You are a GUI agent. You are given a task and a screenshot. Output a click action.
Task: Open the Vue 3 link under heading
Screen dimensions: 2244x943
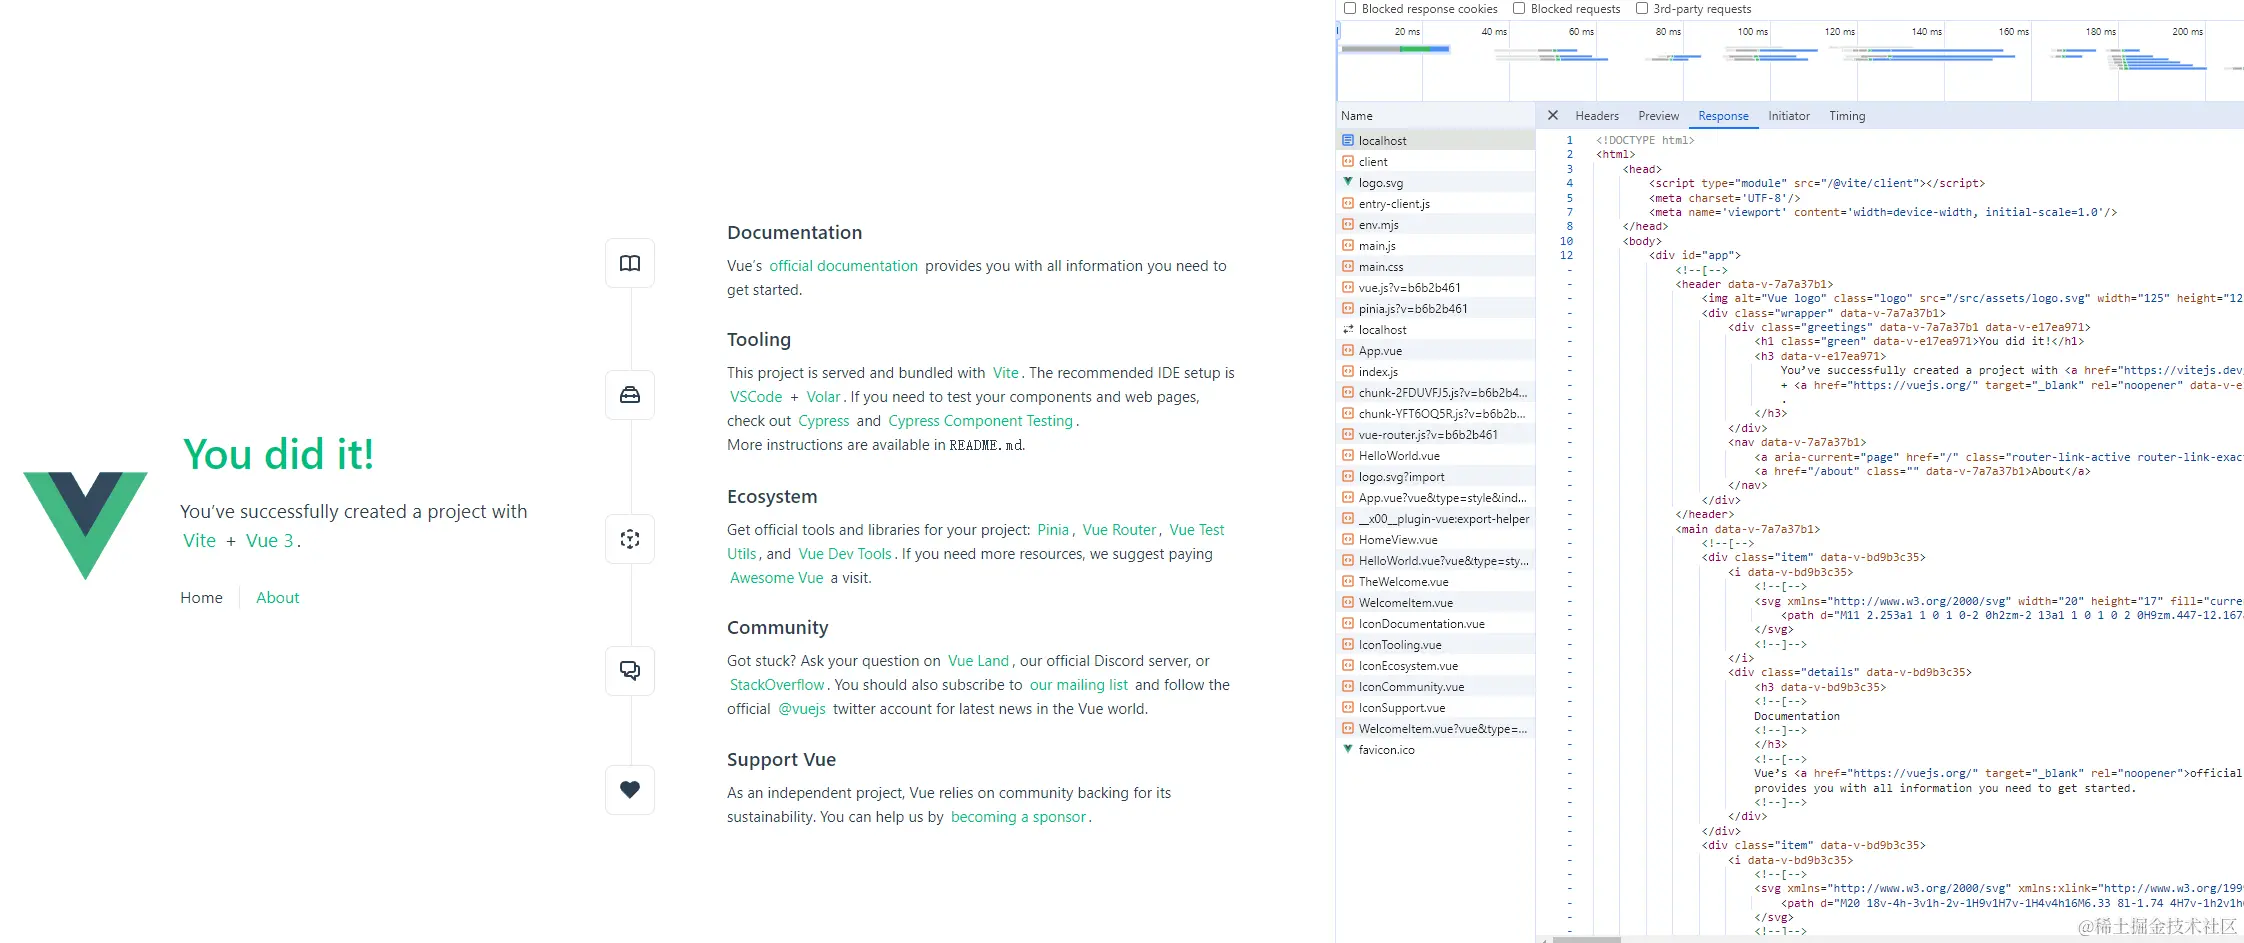tap(269, 541)
